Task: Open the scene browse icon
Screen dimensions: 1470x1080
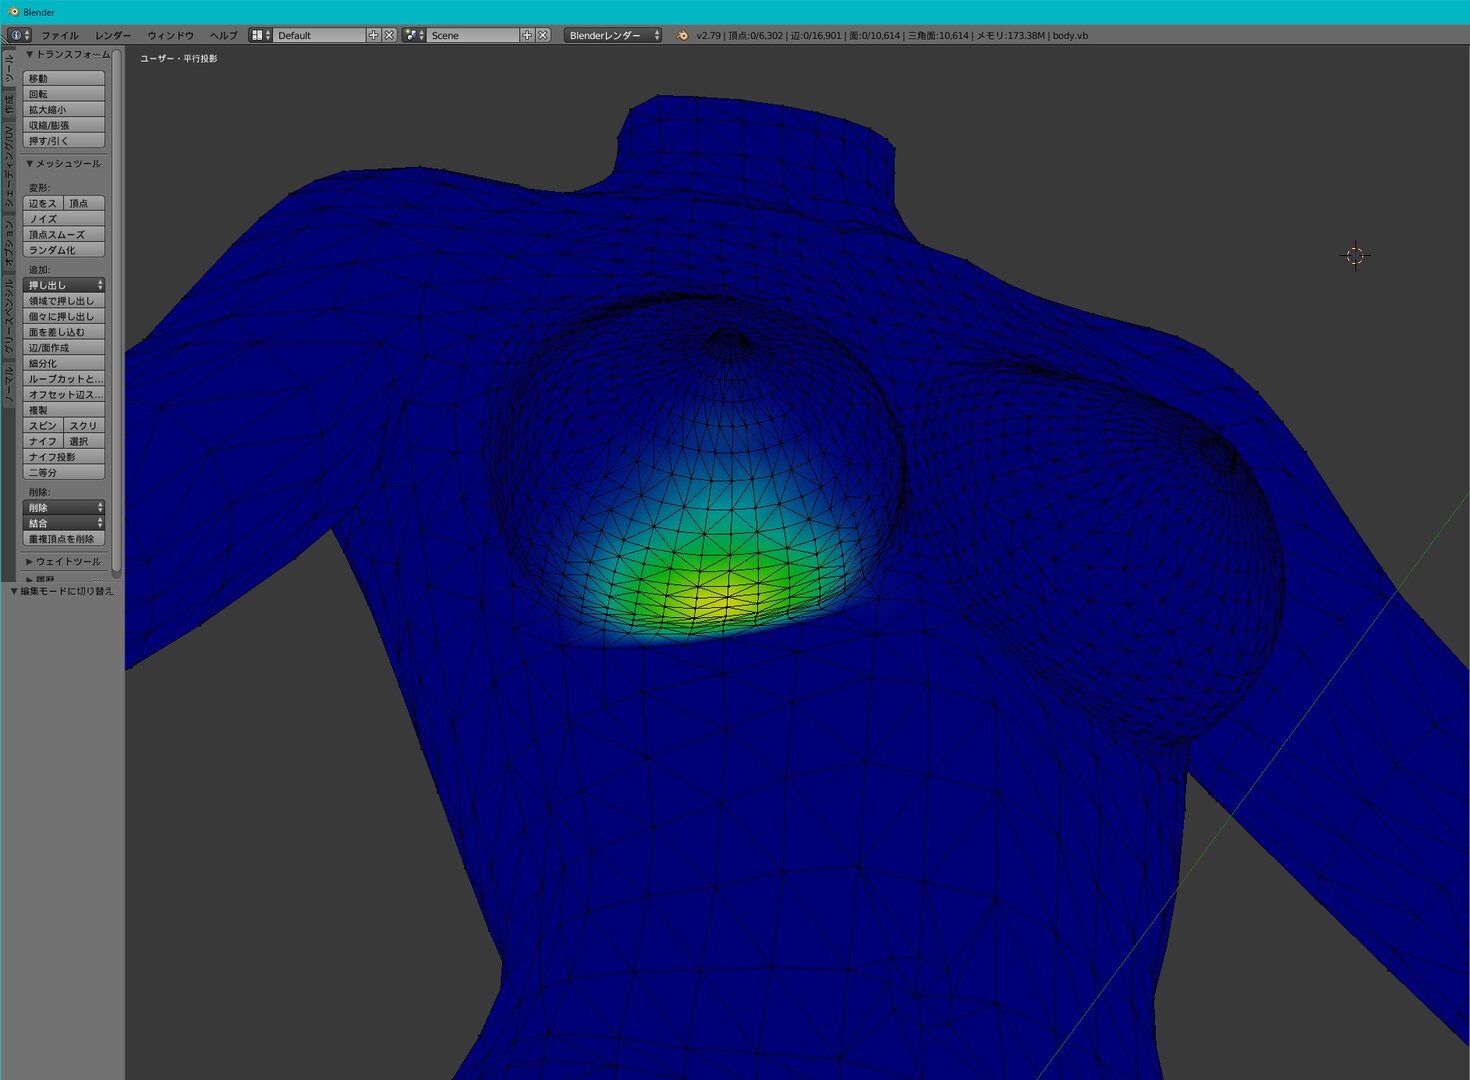Action: pyautogui.click(x=414, y=35)
